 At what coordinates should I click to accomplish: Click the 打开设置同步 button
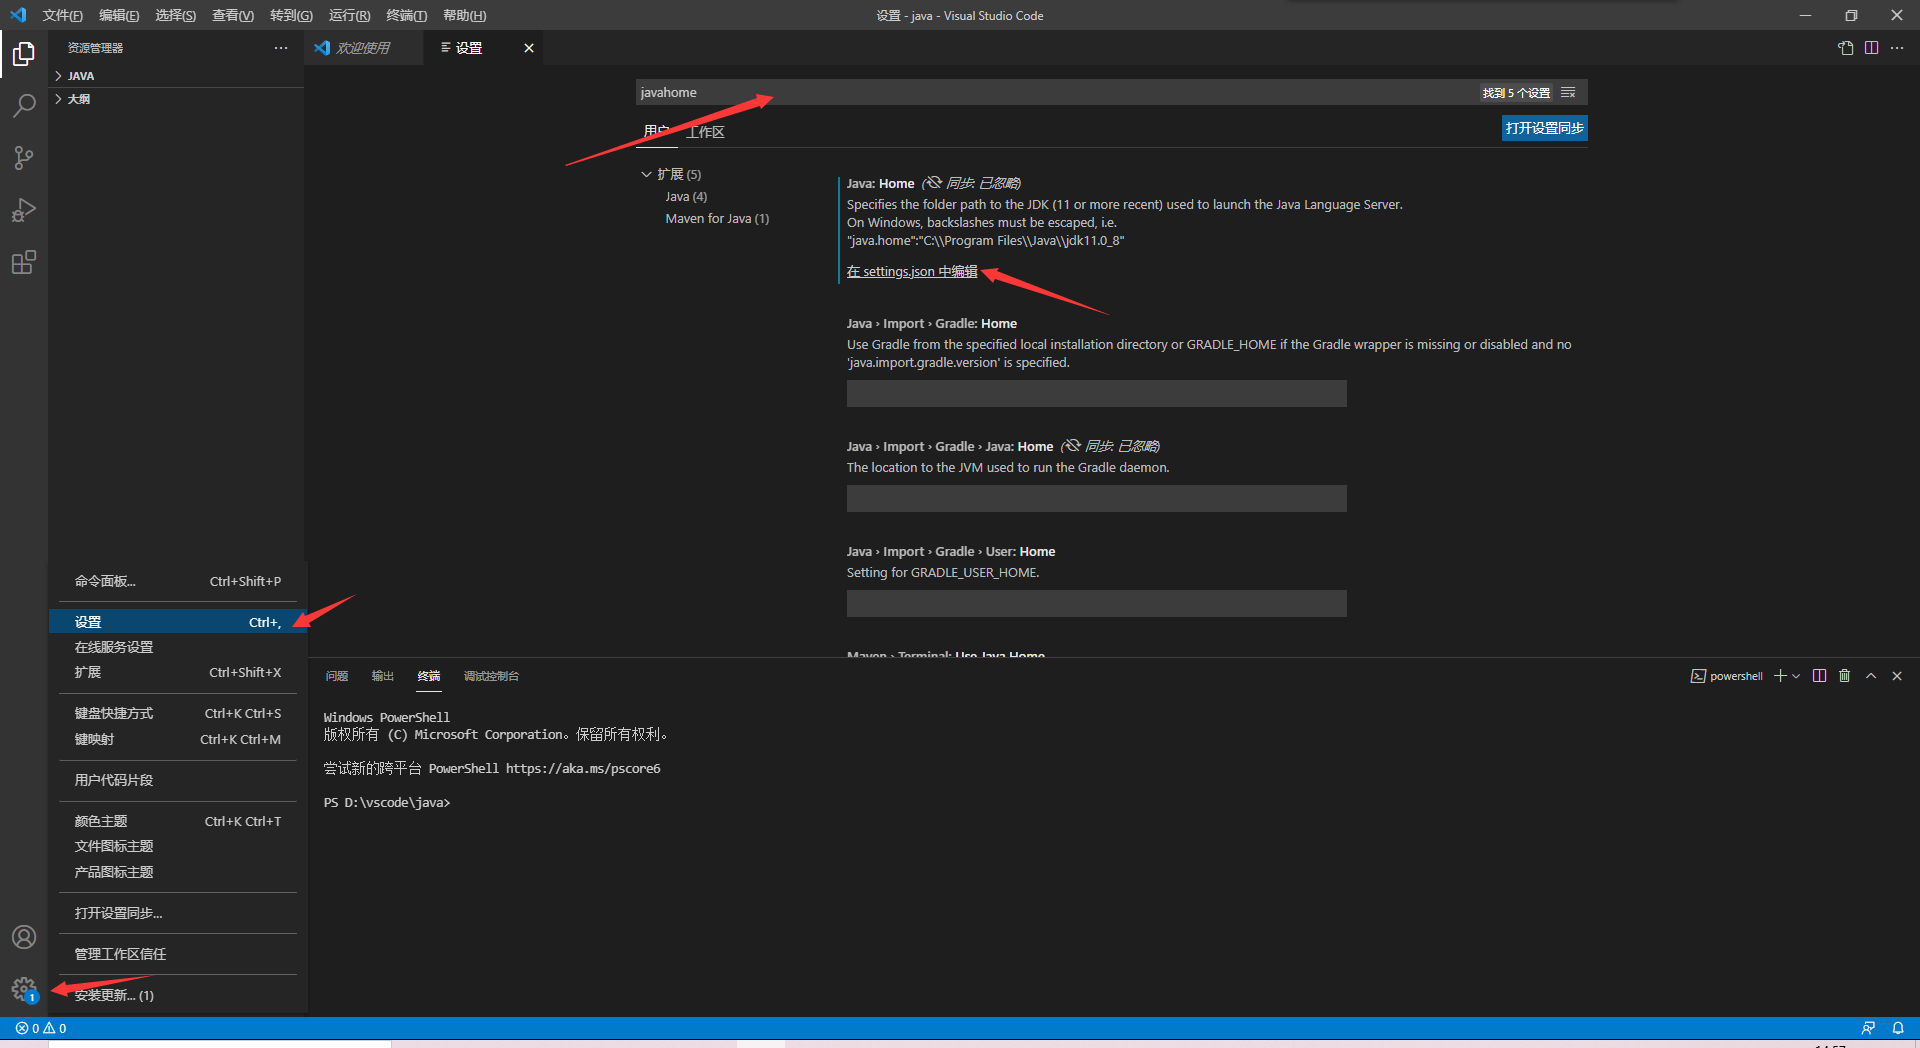[x=1544, y=128]
